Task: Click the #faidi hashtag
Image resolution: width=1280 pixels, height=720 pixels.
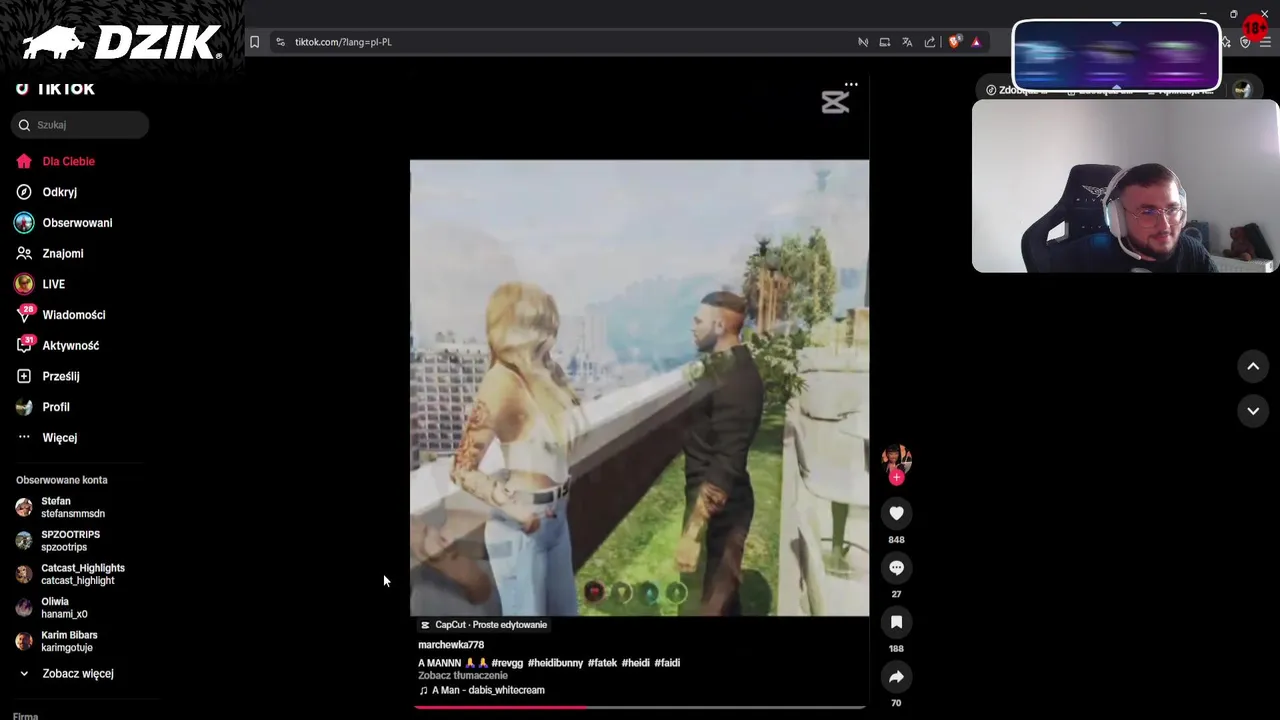Action: click(667, 663)
